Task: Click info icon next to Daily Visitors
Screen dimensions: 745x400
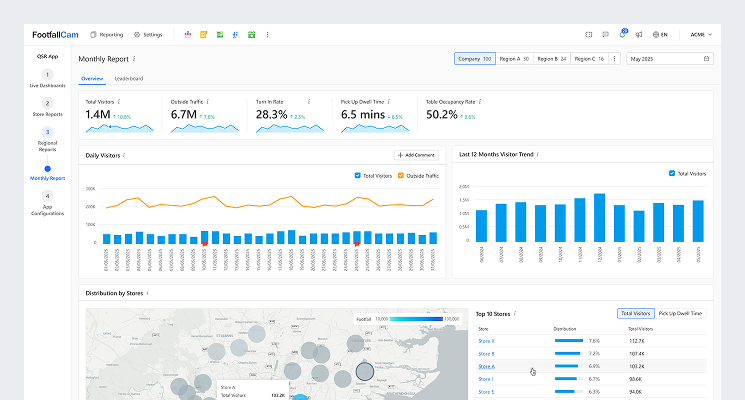Action: click(124, 155)
